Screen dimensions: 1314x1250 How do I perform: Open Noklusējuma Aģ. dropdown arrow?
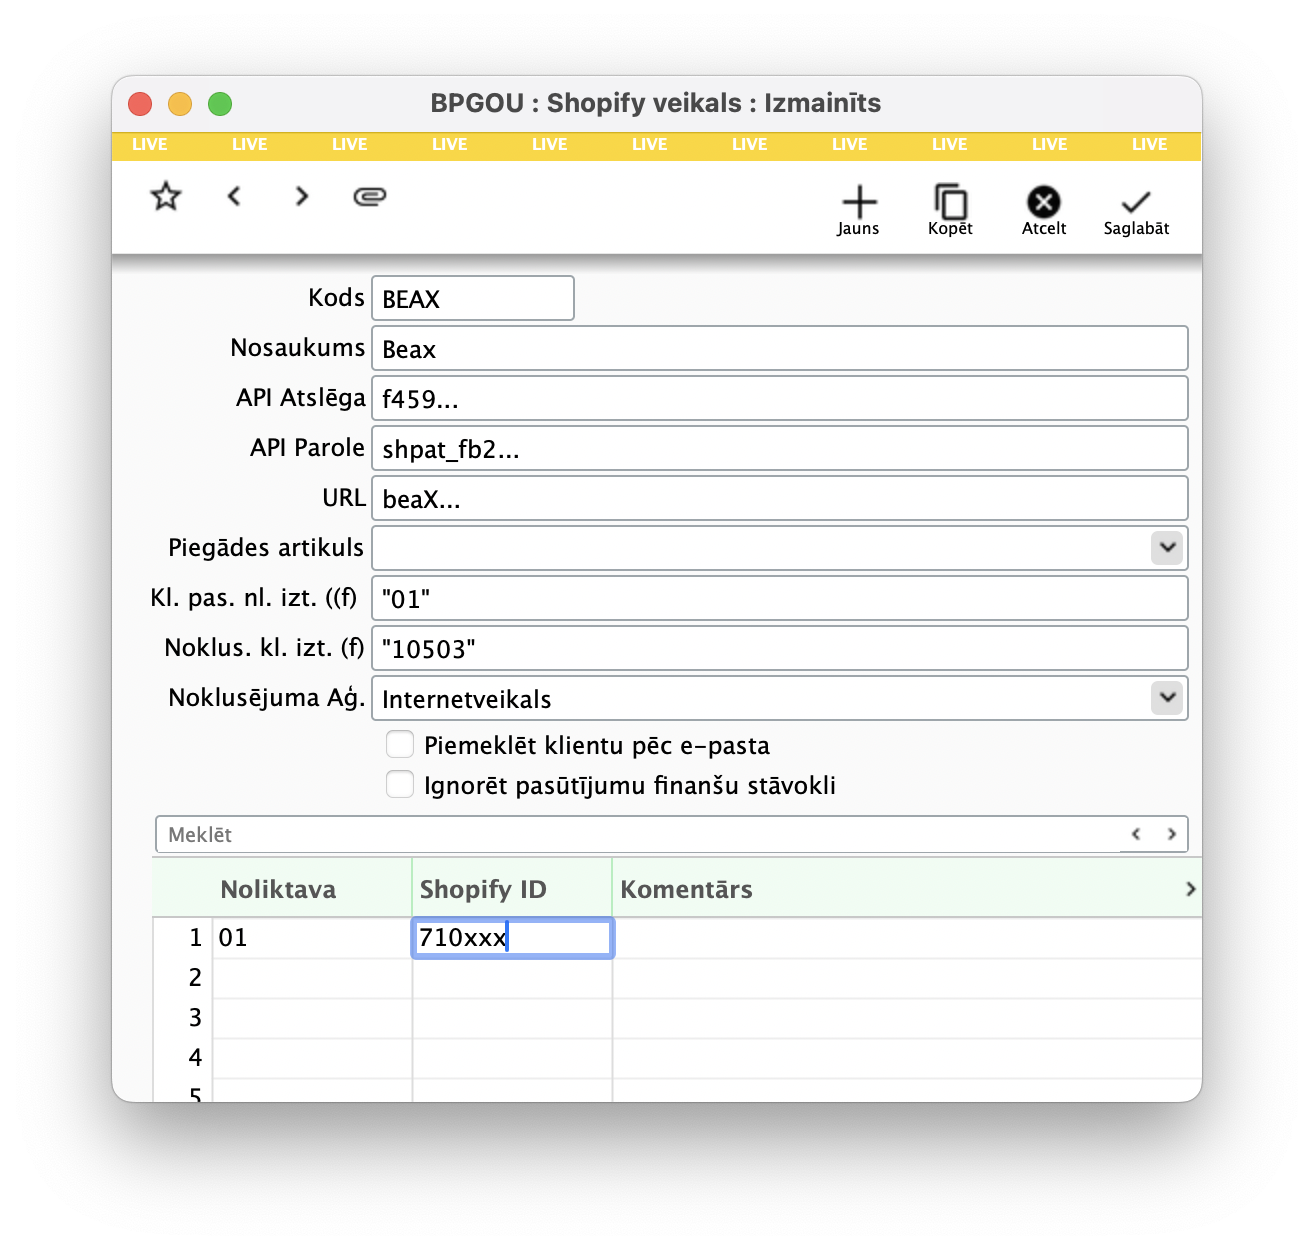(1167, 698)
